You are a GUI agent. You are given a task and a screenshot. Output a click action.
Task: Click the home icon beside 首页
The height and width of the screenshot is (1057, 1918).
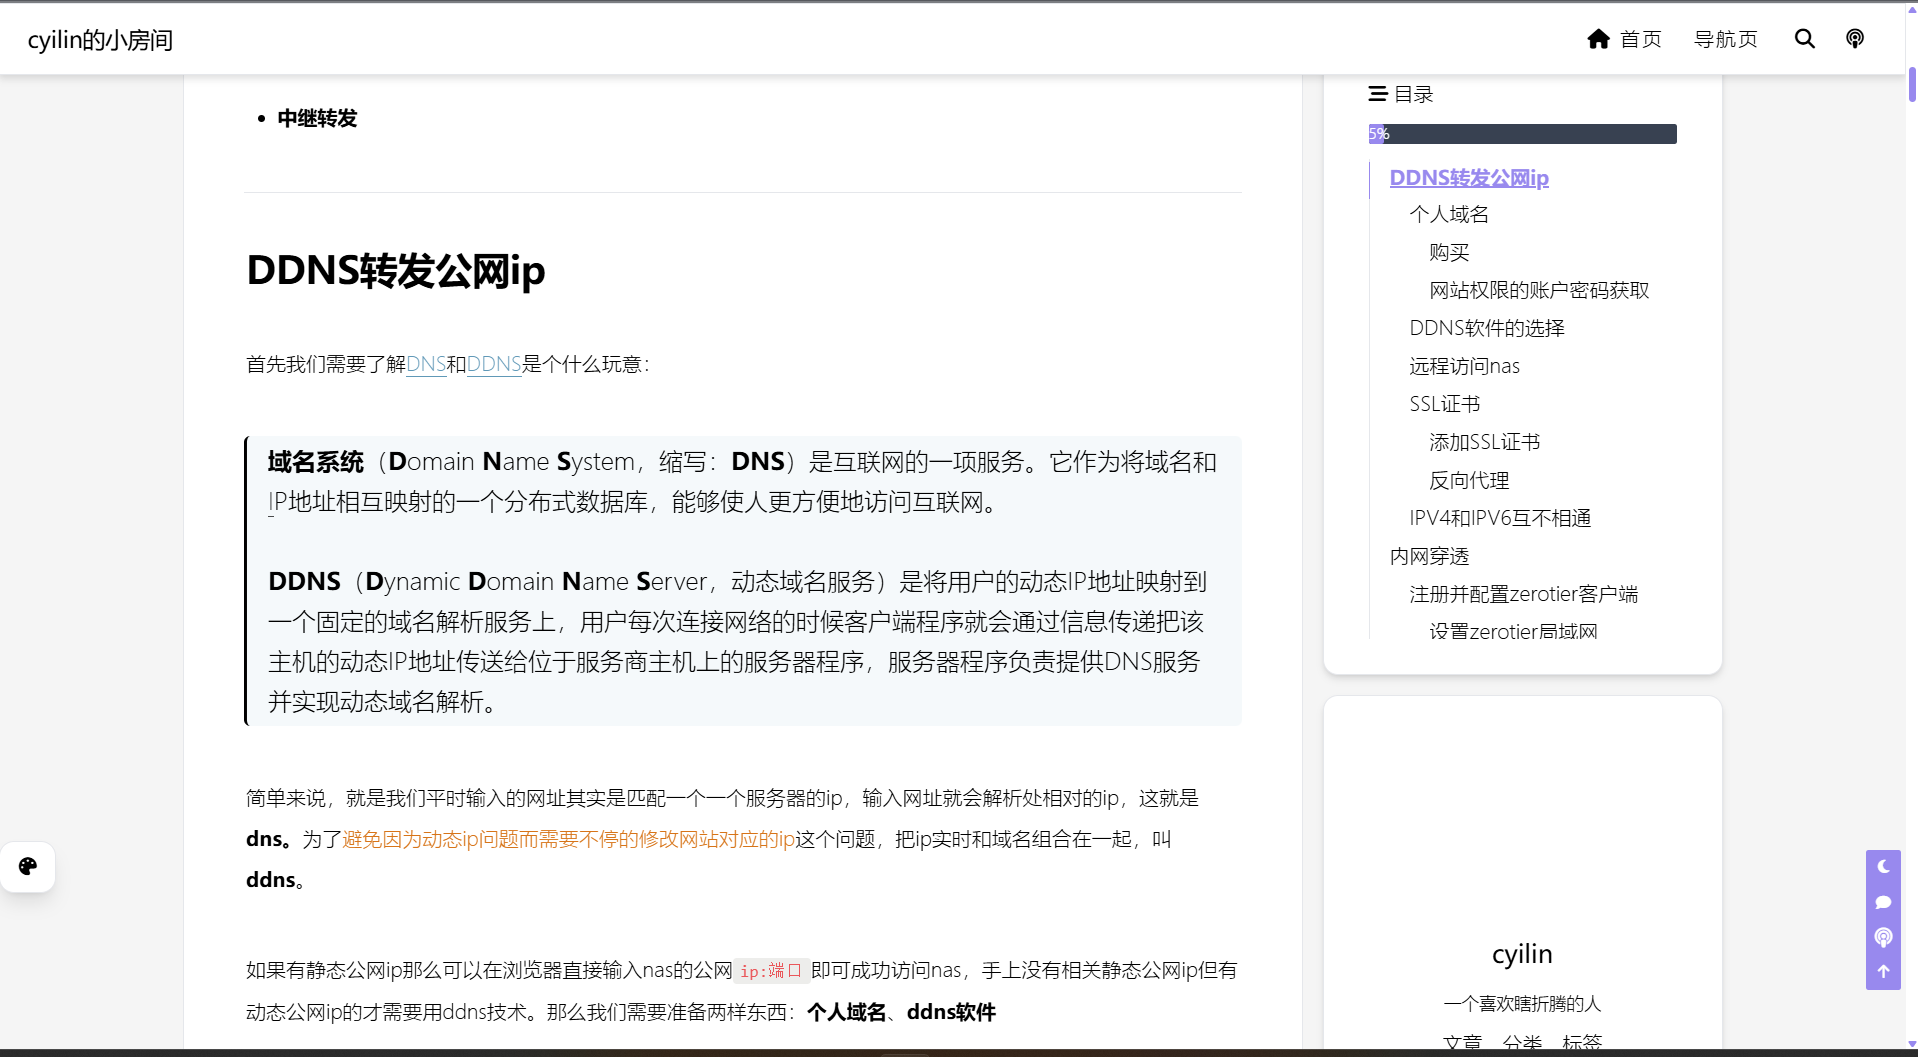click(1598, 39)
